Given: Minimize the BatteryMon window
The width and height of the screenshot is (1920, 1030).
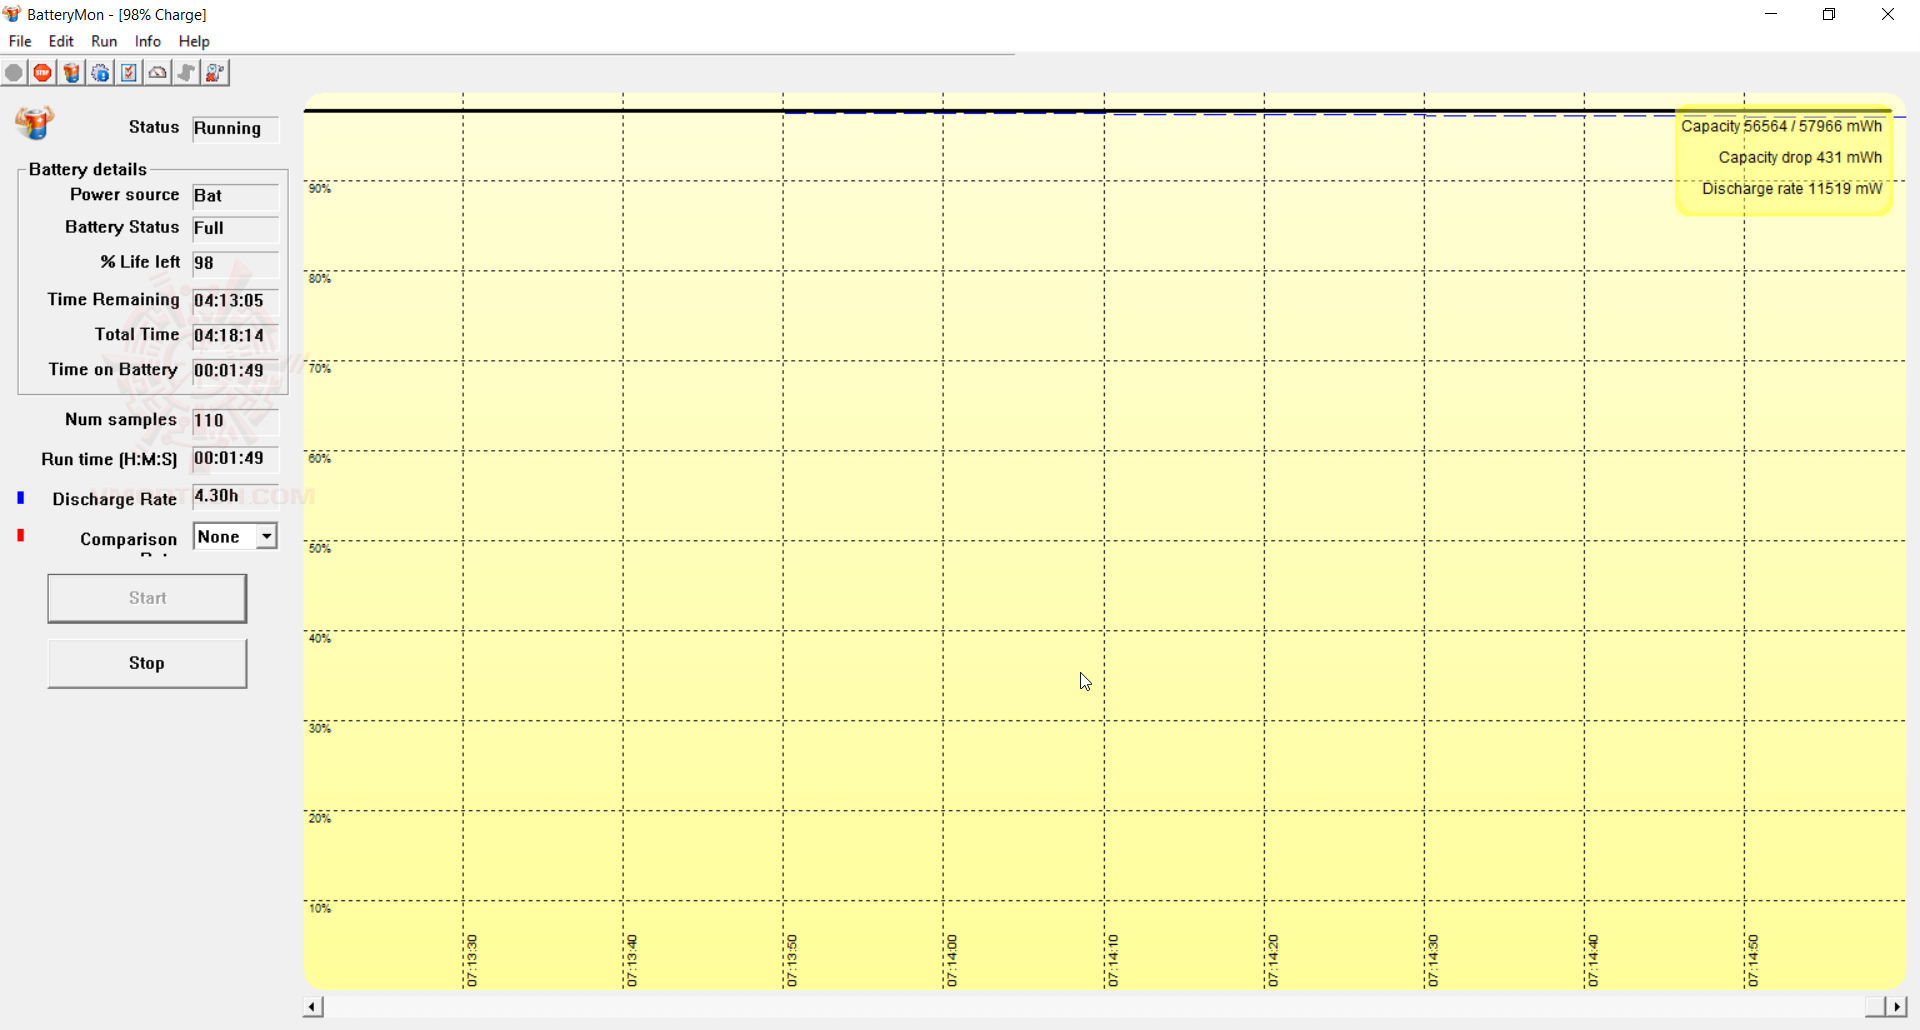Looking at the screenshot, I should tap(1771, 14).
